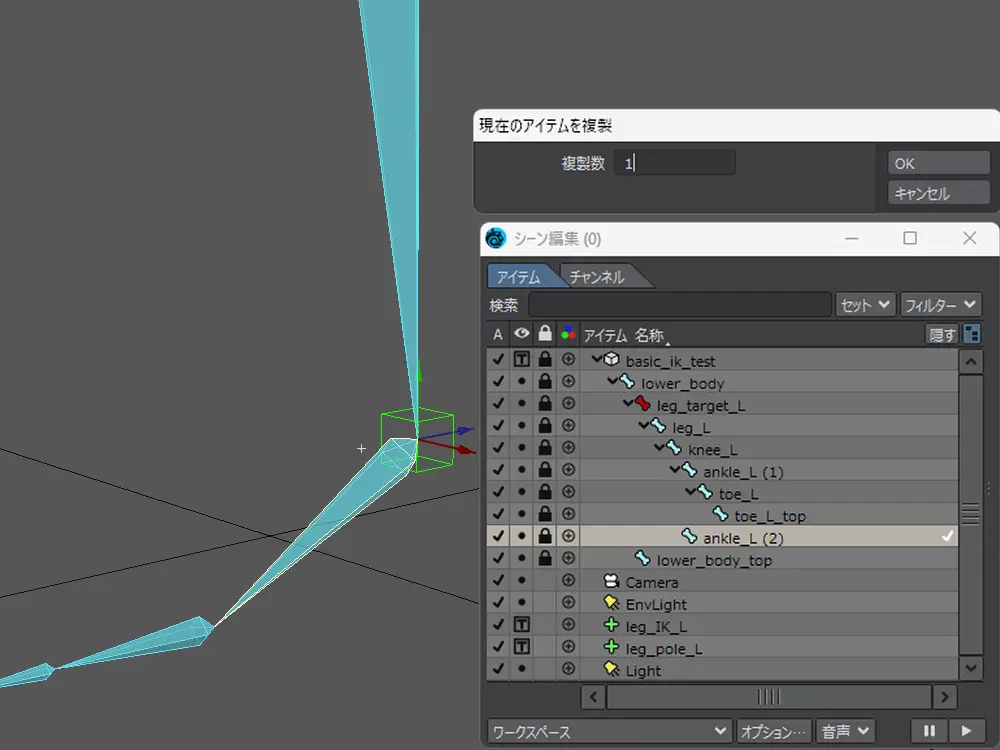
Task: Click the 検索 search field
Action: [x=680, y=305]
